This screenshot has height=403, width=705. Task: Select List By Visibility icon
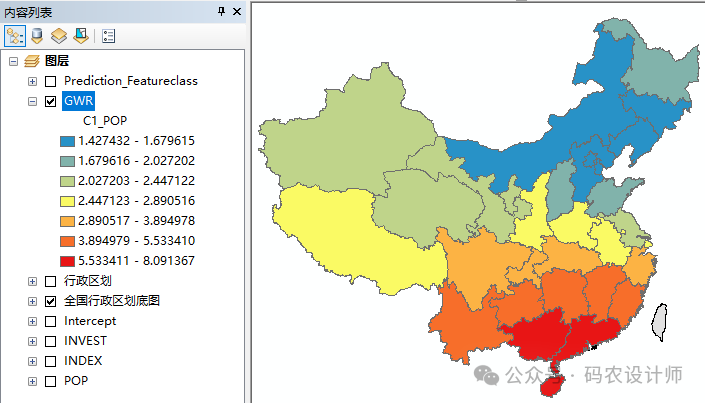tap(59, 36)
